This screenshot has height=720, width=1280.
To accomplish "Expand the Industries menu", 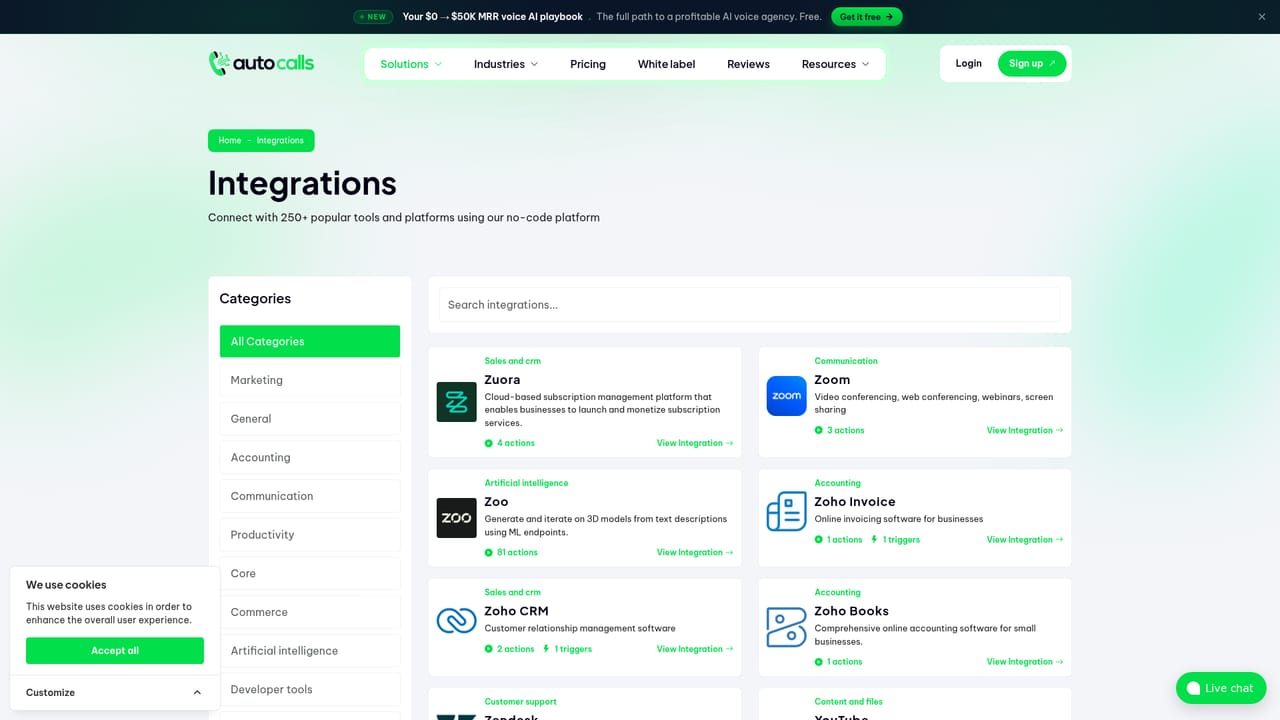I will tap(506, 64).
